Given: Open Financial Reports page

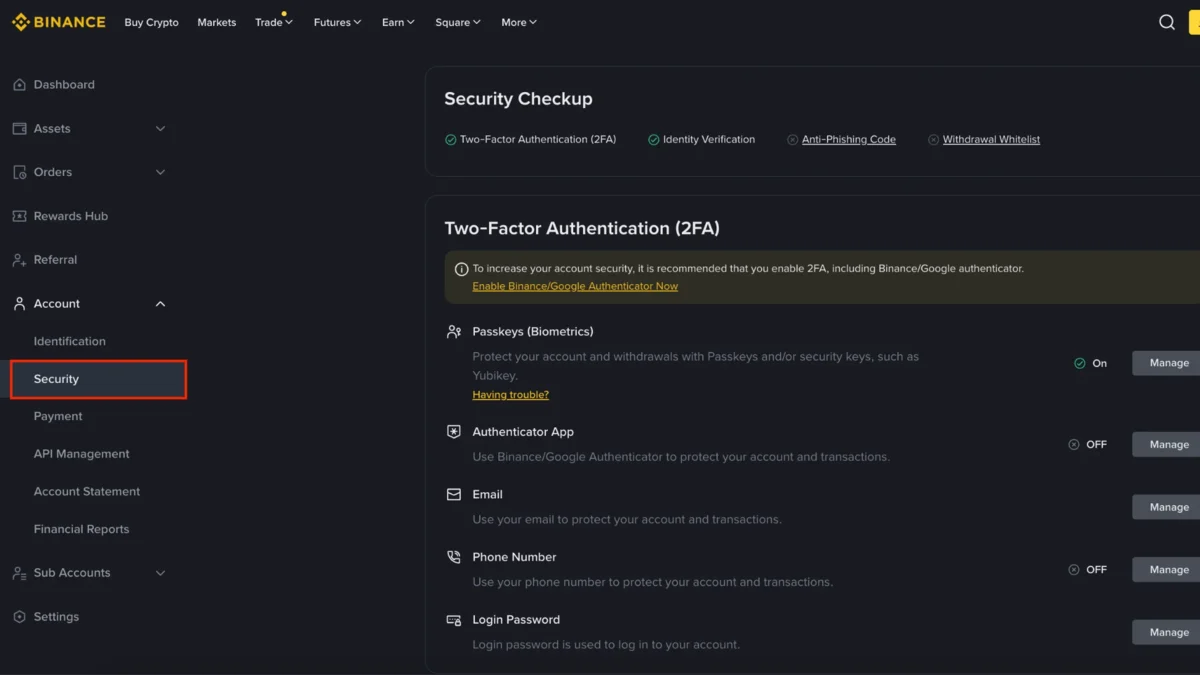Looking at the screenshot, I should click(81, 529).
